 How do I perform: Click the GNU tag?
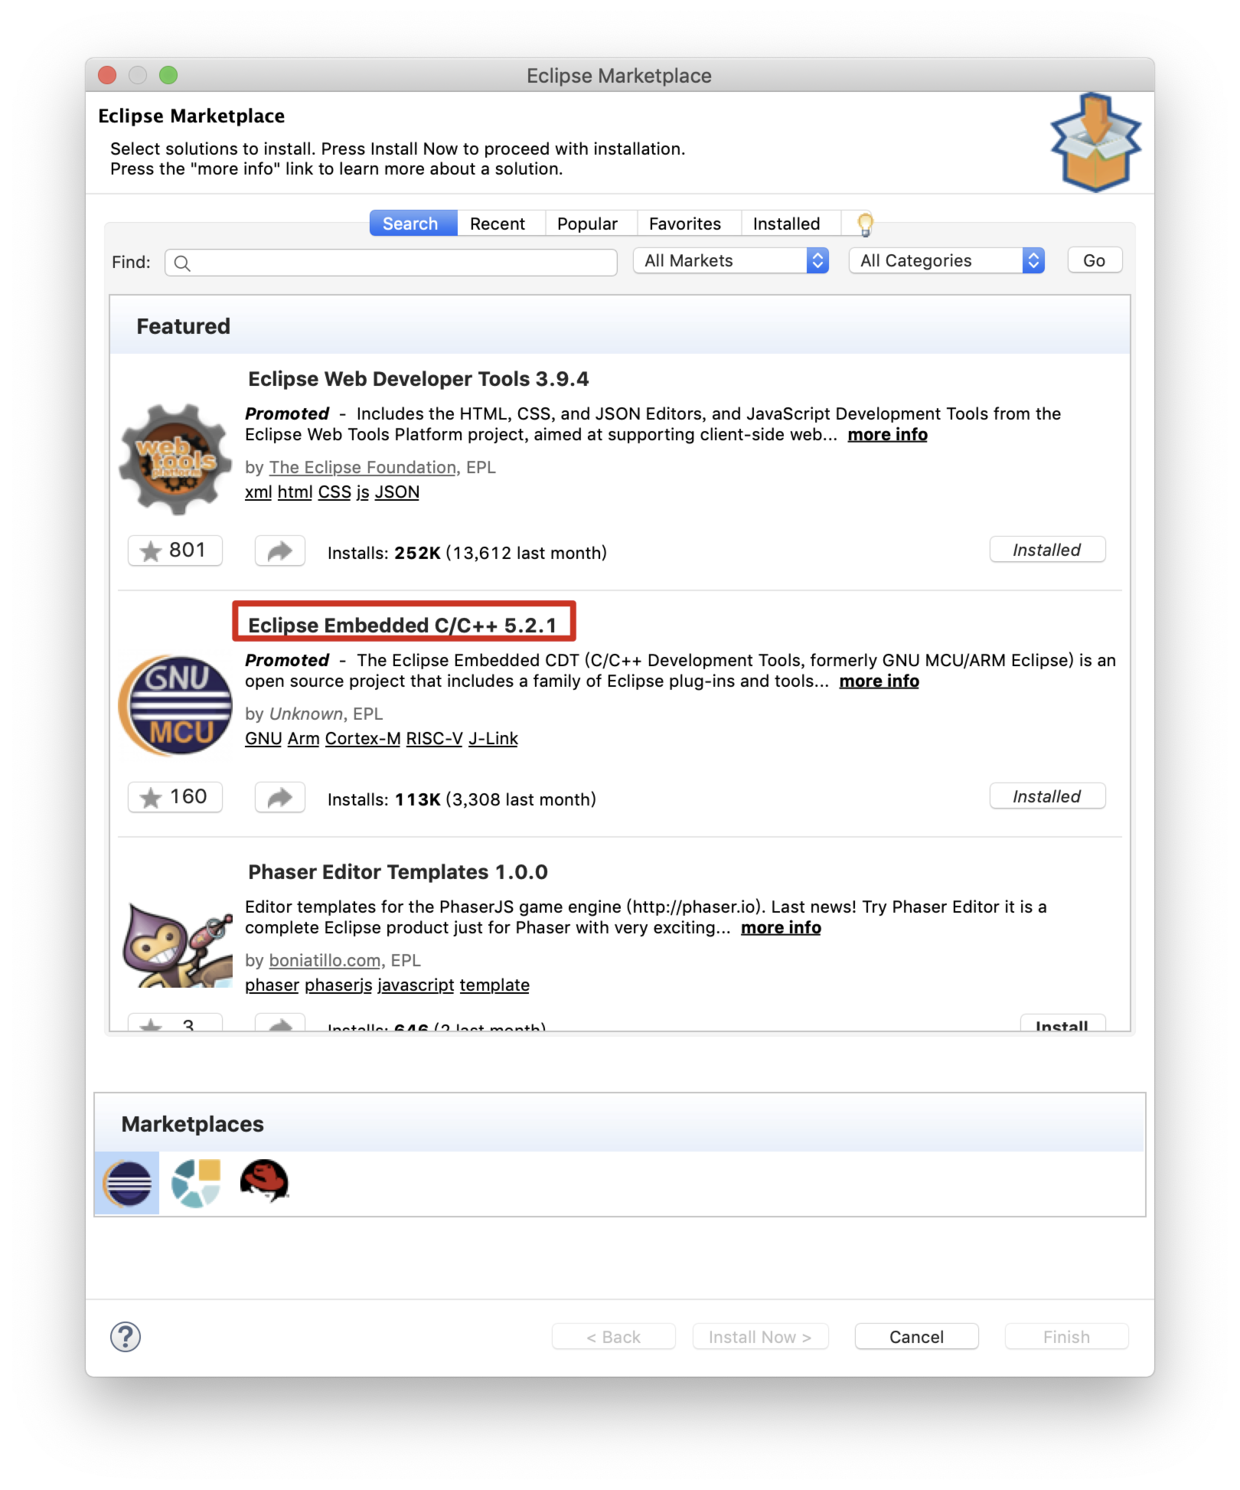[x=263, y=739]
